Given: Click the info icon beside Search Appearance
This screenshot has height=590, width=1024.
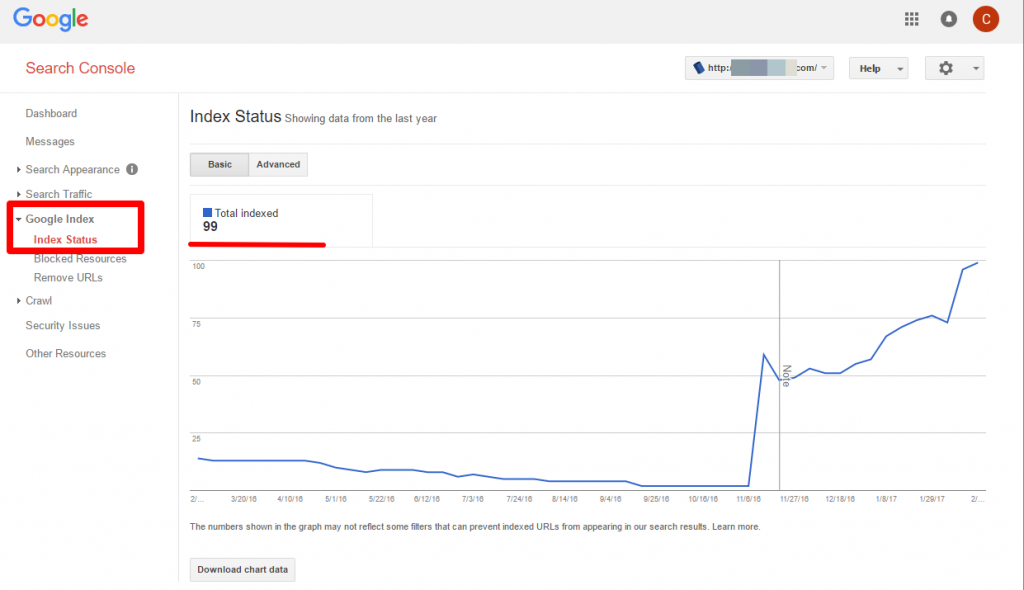Looking at the screenshot, I should [x=131, y=169].
